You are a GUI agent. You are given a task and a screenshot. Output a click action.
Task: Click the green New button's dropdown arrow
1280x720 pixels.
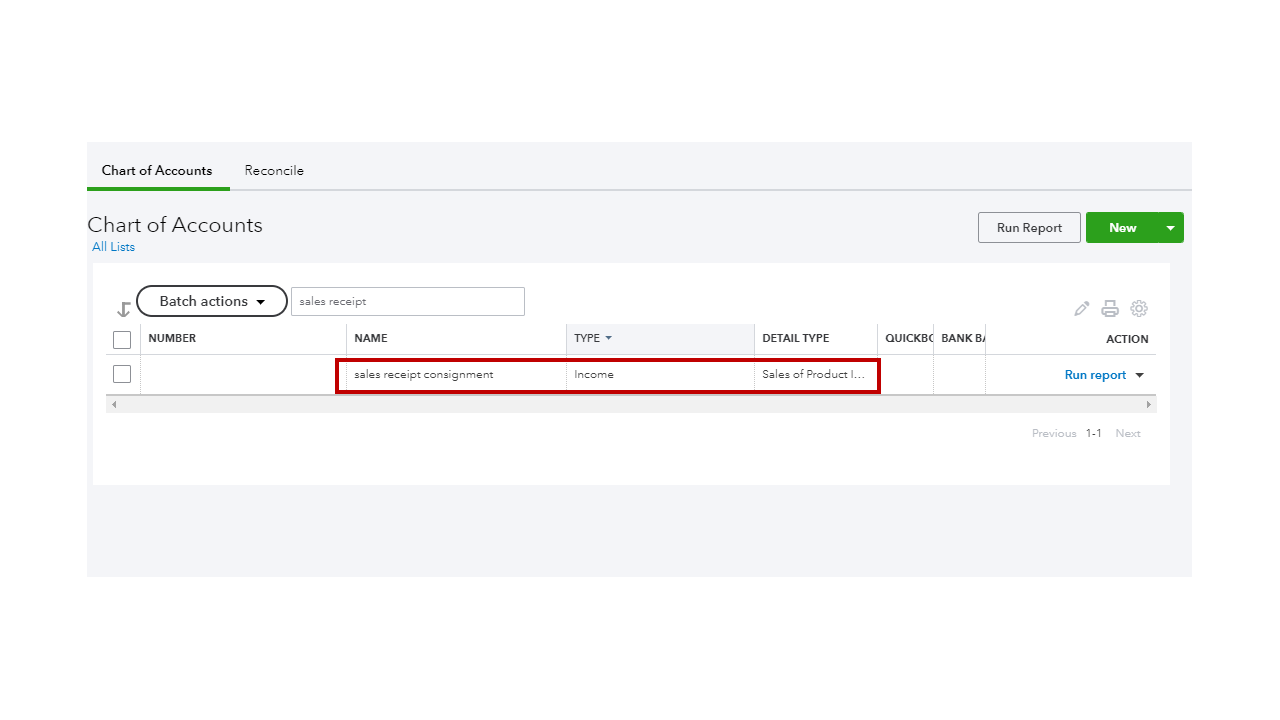[x=1170, y=227]
